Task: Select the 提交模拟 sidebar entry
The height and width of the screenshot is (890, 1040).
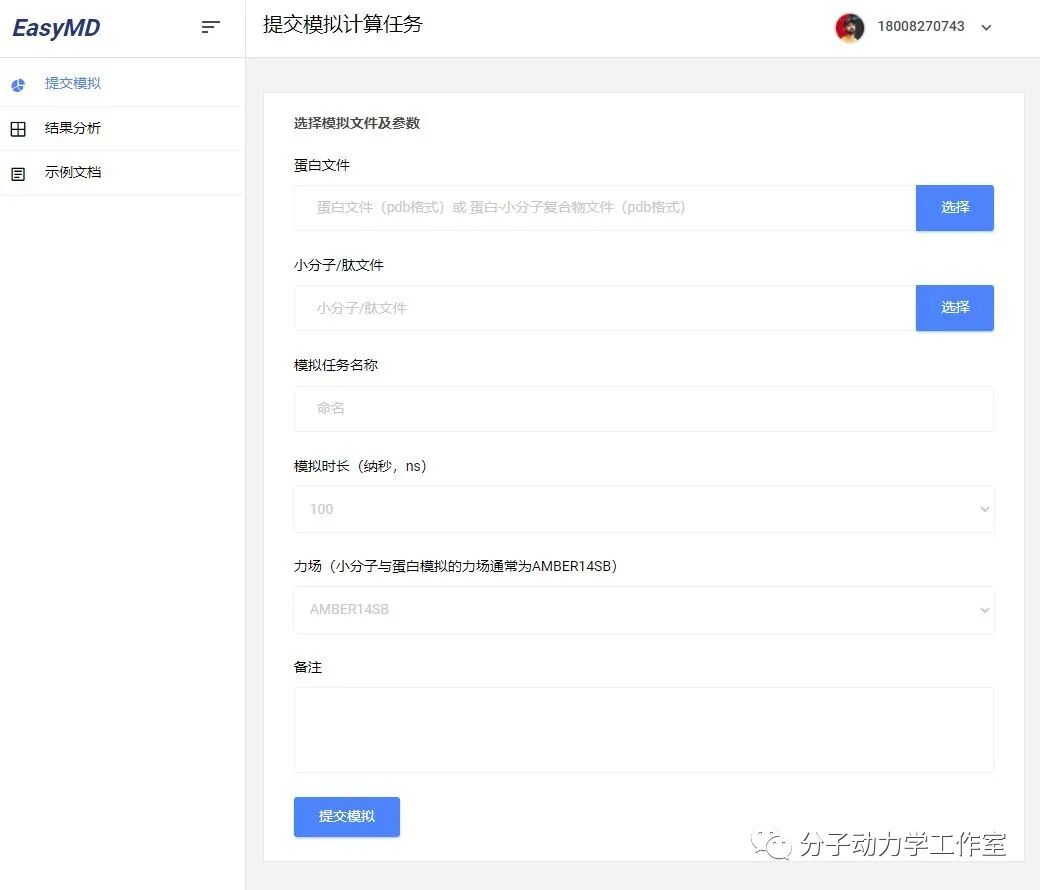Action: 73,85
